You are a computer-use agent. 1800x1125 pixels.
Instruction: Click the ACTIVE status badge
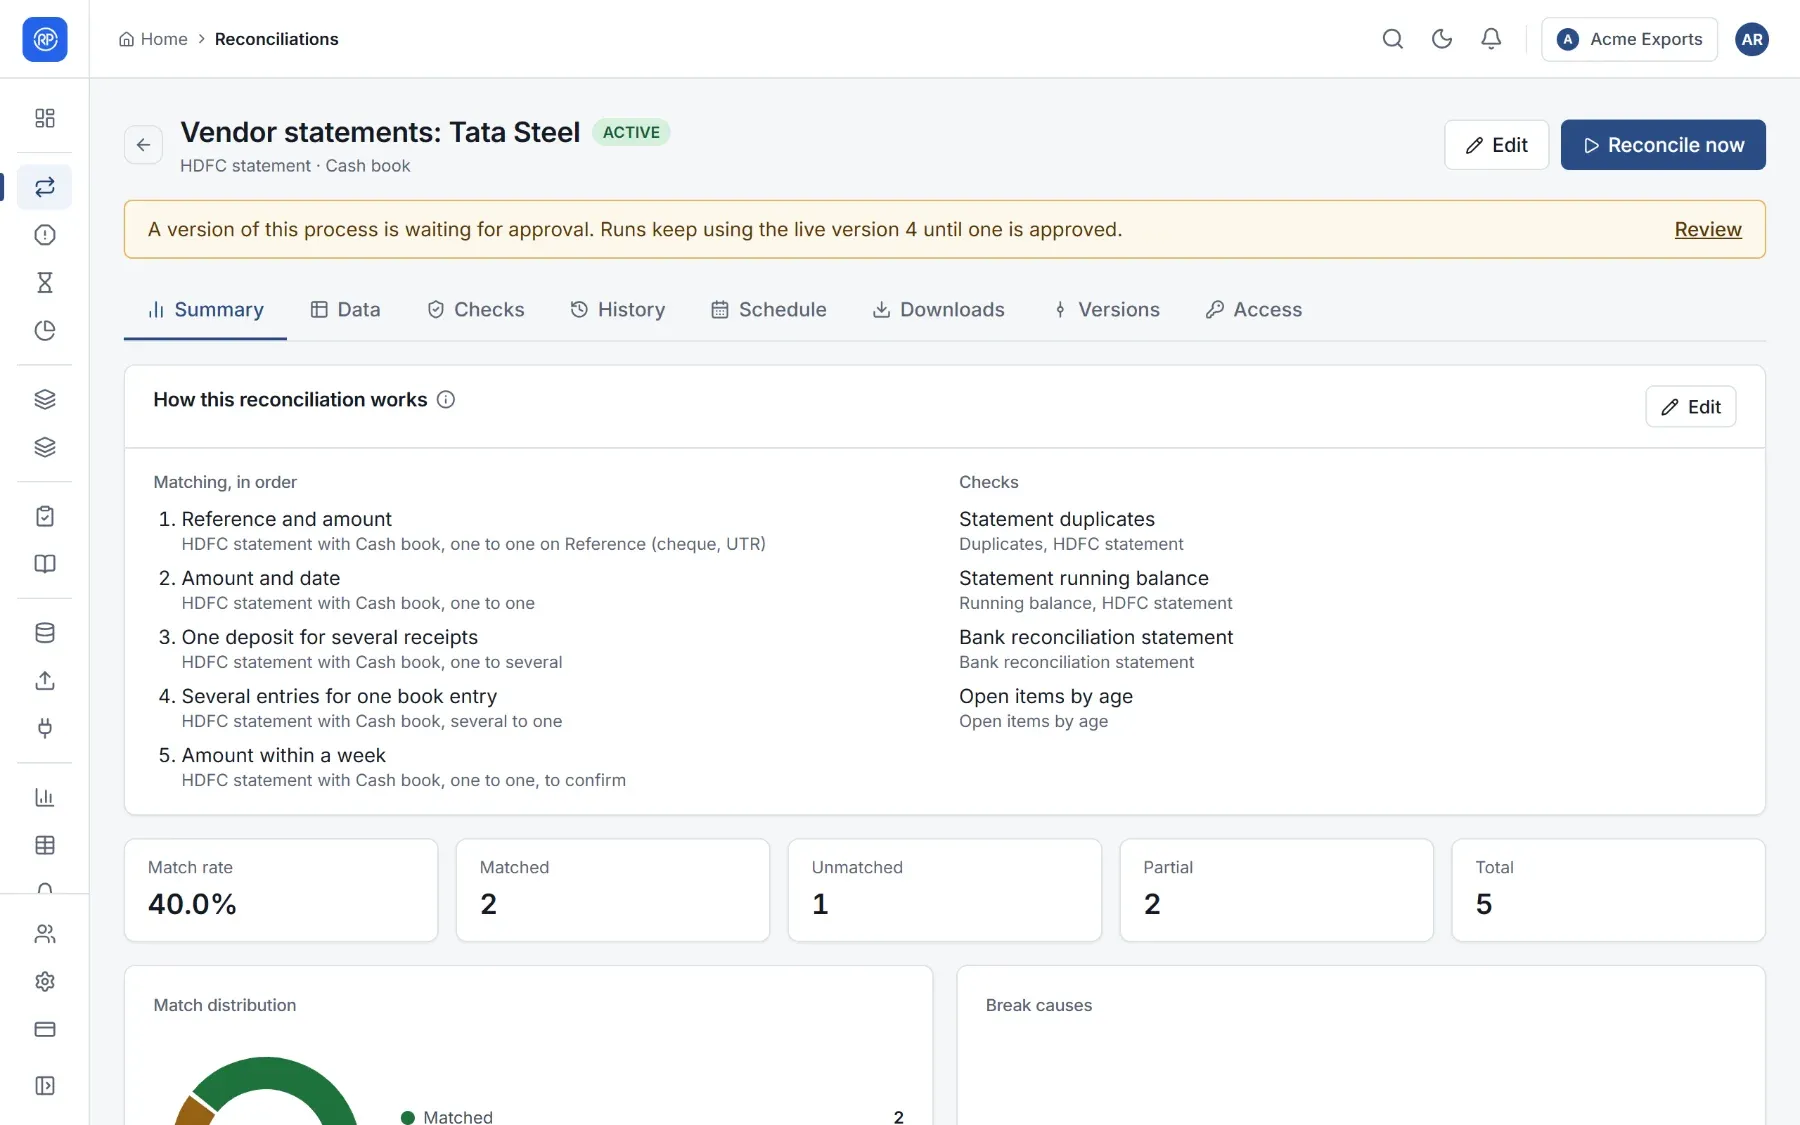tap(631, 132)
